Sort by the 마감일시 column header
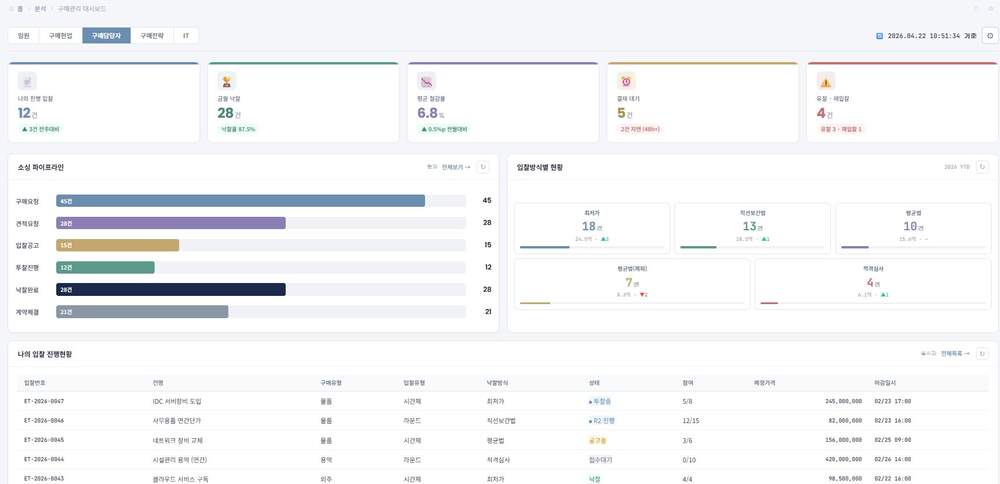 click(x=885, y=383)
